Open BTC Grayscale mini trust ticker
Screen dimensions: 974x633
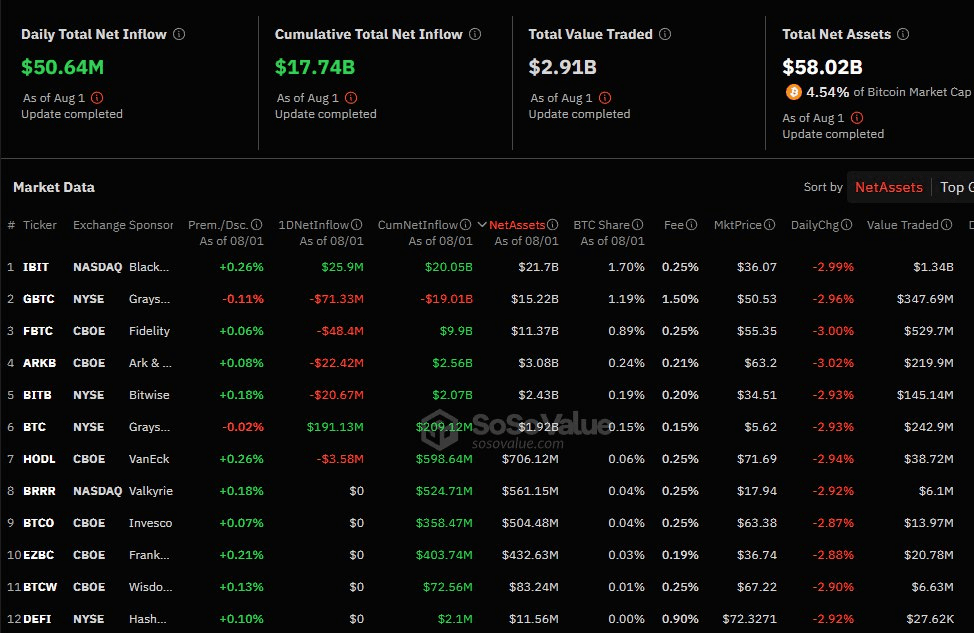pos(35,427)
